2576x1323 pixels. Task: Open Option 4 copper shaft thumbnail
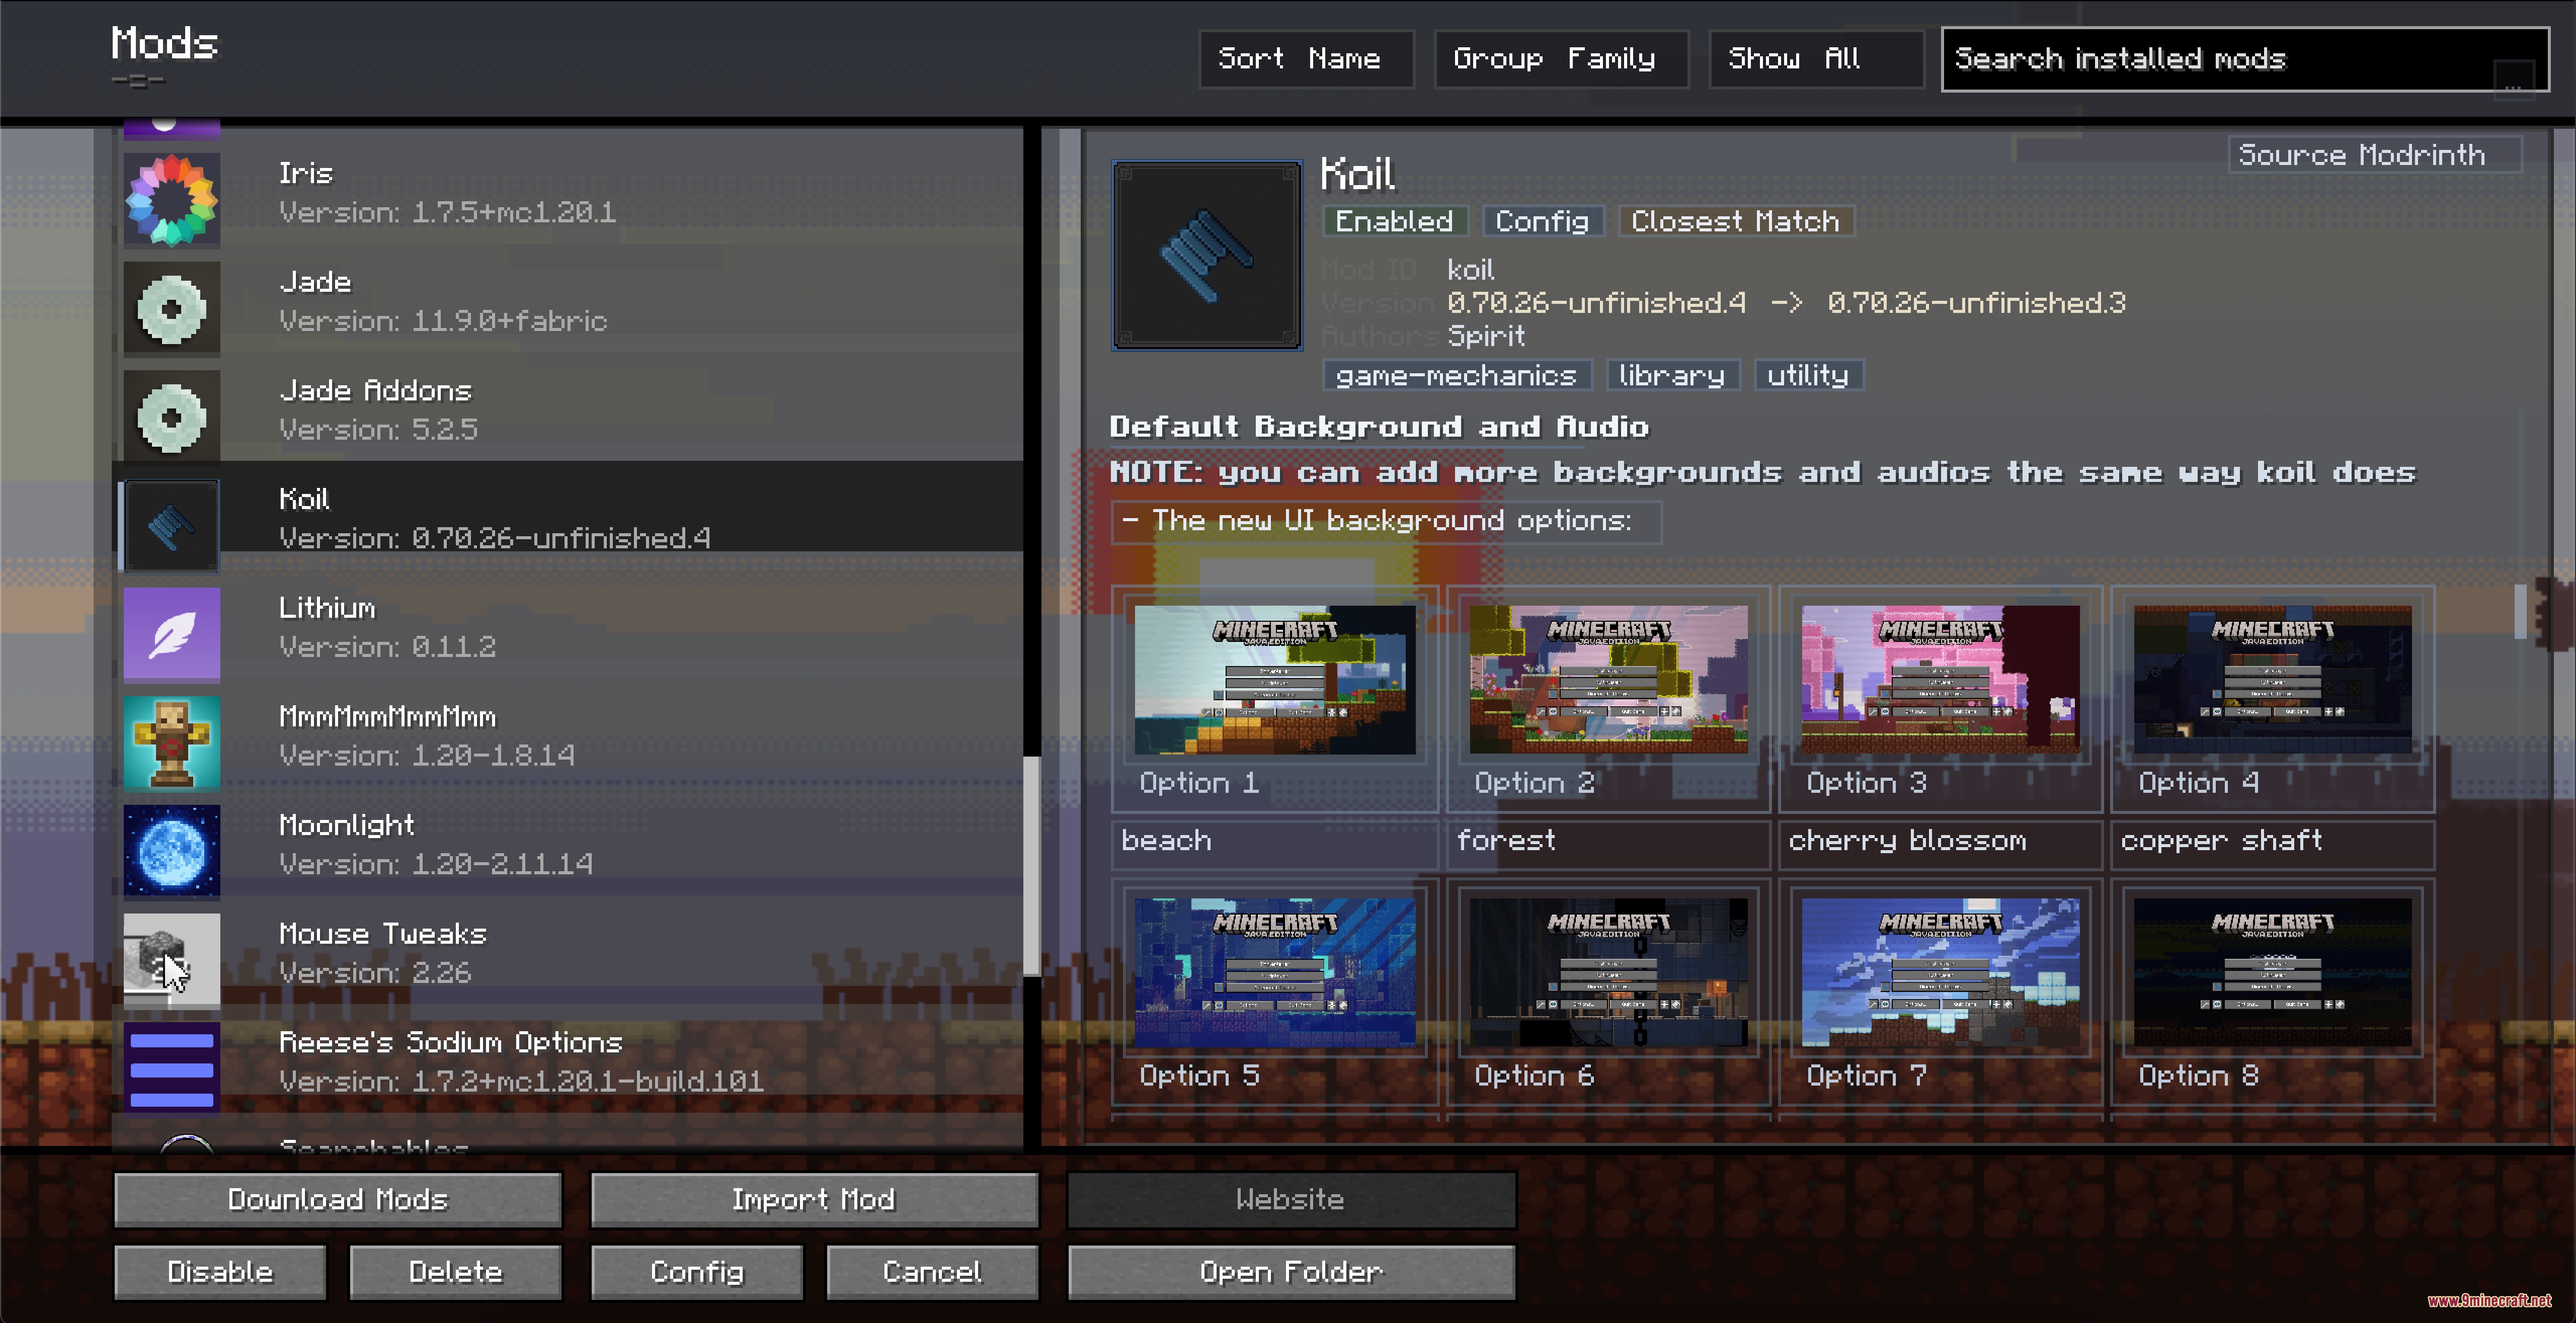coord(2272,679)
